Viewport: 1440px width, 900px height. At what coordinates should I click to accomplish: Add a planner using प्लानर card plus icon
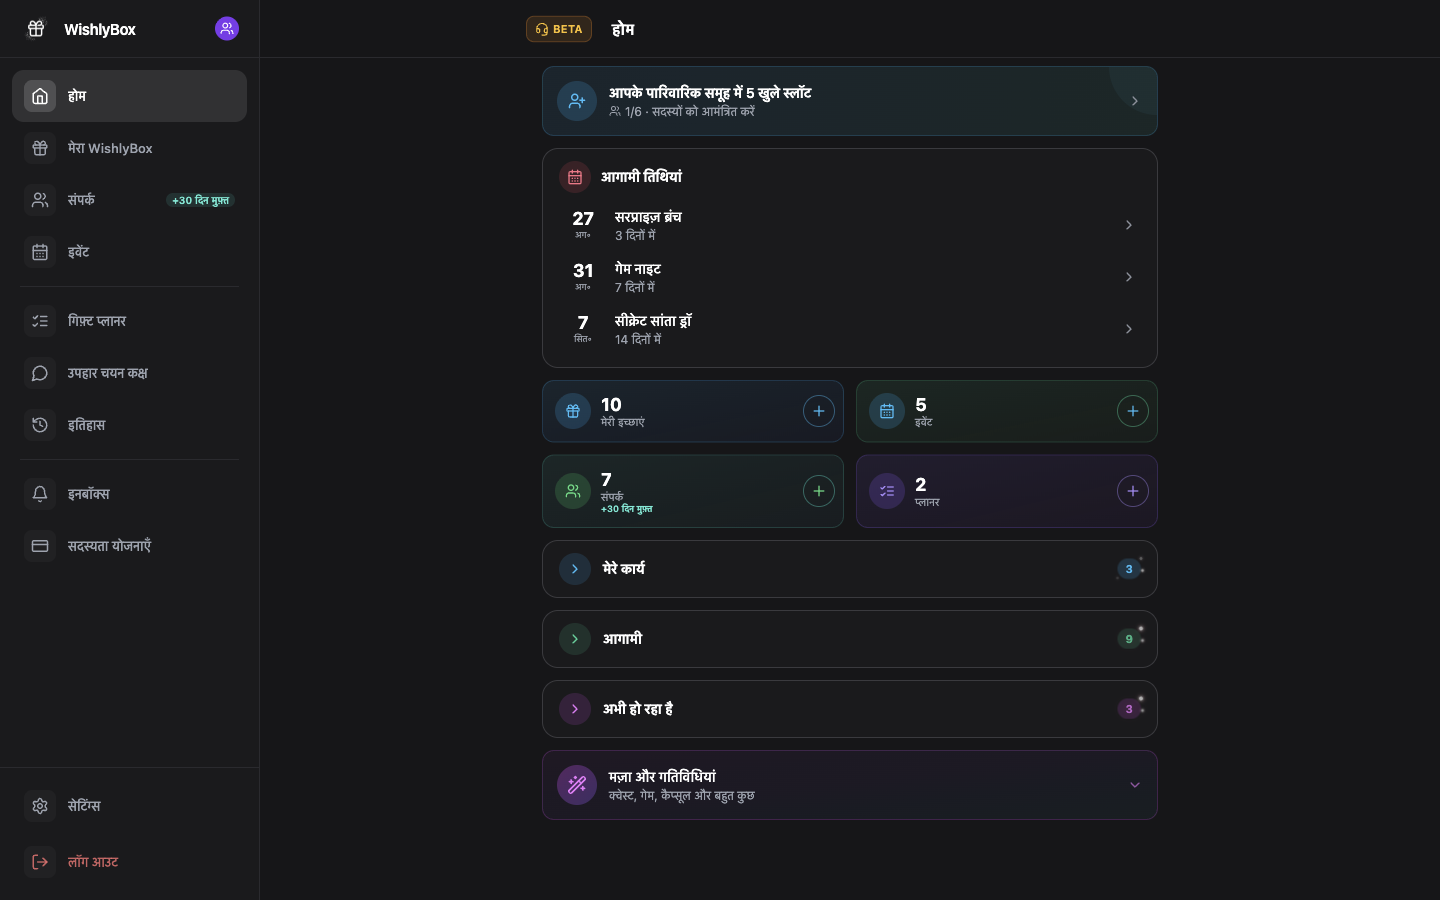pyautogui.click(x=1132, y=491)
